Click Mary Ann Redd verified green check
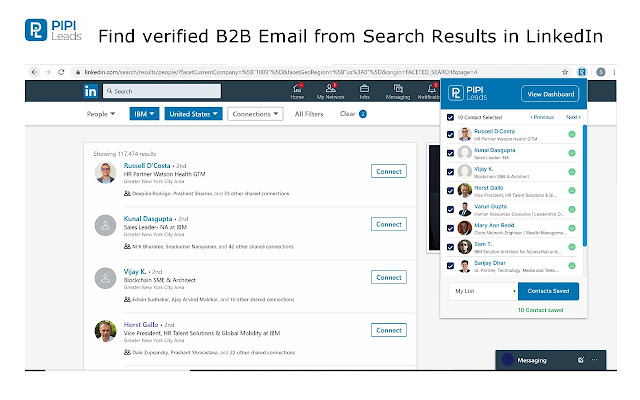 572,228
